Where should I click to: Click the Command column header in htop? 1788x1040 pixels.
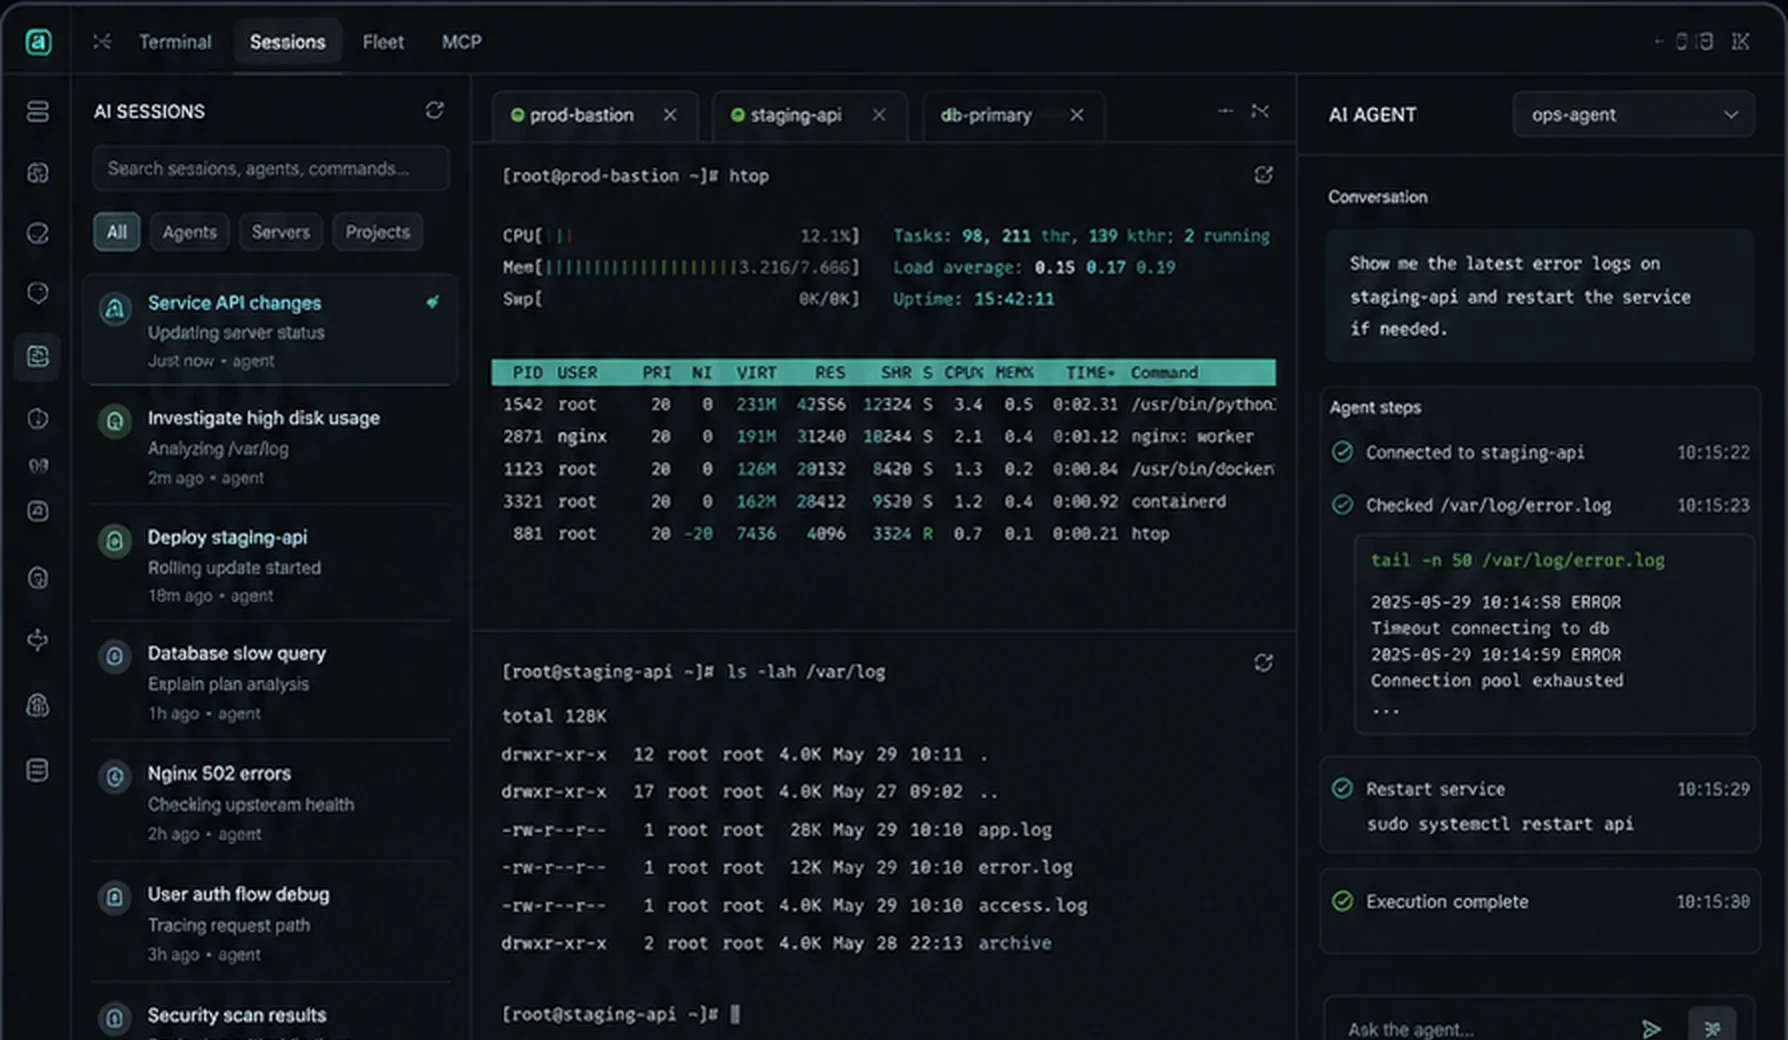point(1164,372)
